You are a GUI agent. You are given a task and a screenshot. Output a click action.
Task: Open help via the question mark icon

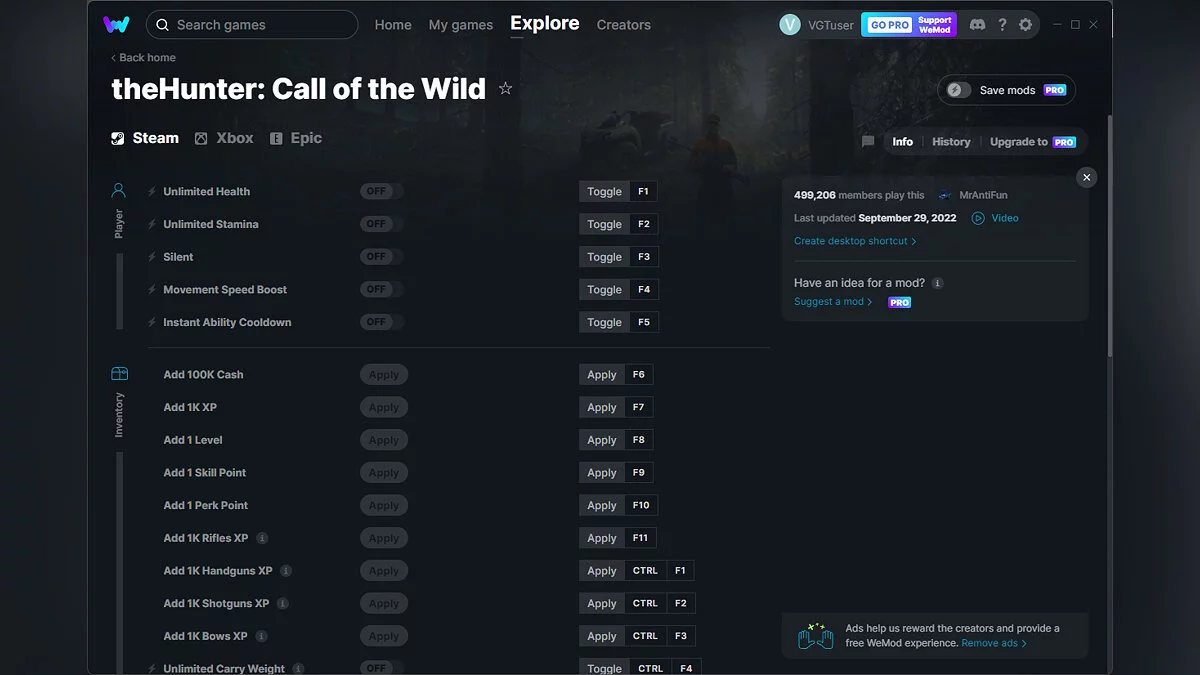(1002, 24)
